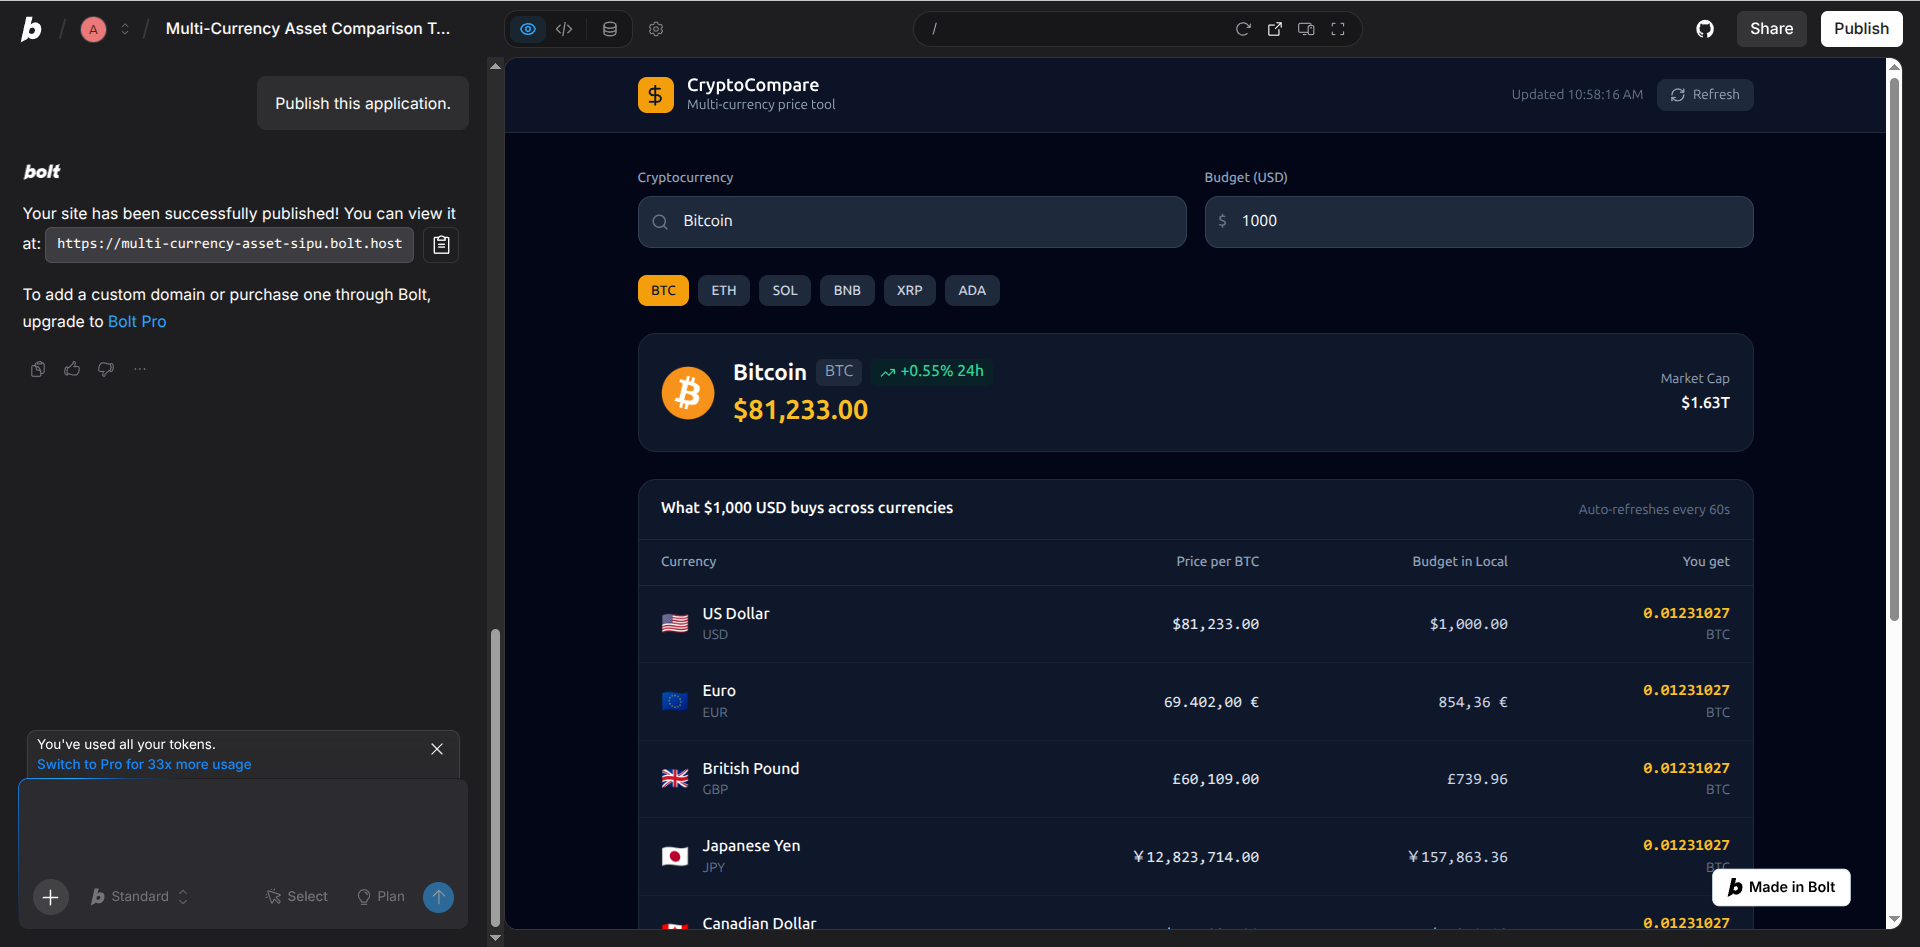The height and width of the screenshot is (947, 1920).
Task: Open project settings gear
Action: click(x=656, y=29)
